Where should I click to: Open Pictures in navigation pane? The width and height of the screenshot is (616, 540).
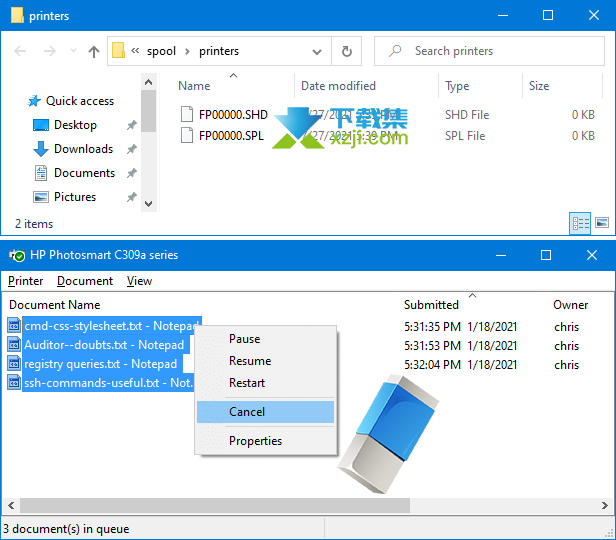(x=75, y=197)
